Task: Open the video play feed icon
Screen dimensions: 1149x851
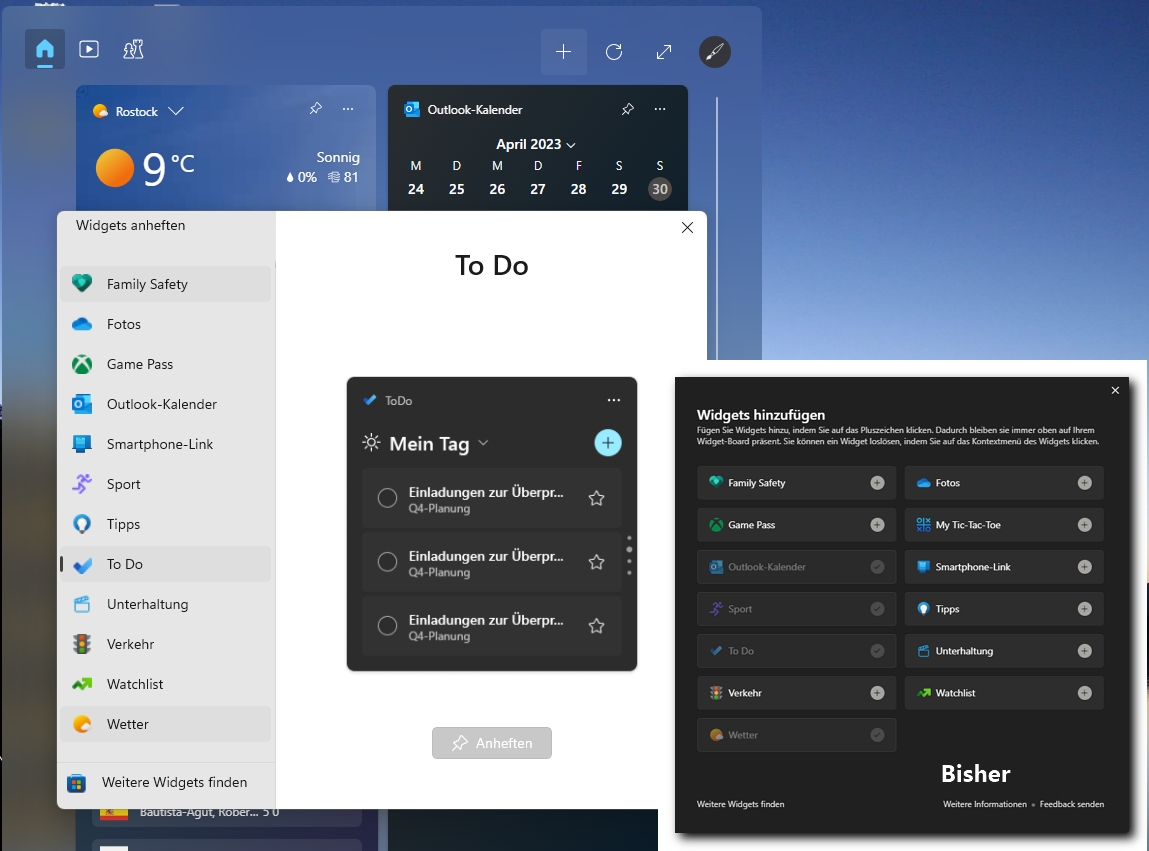Action: [x=89, y=49]
